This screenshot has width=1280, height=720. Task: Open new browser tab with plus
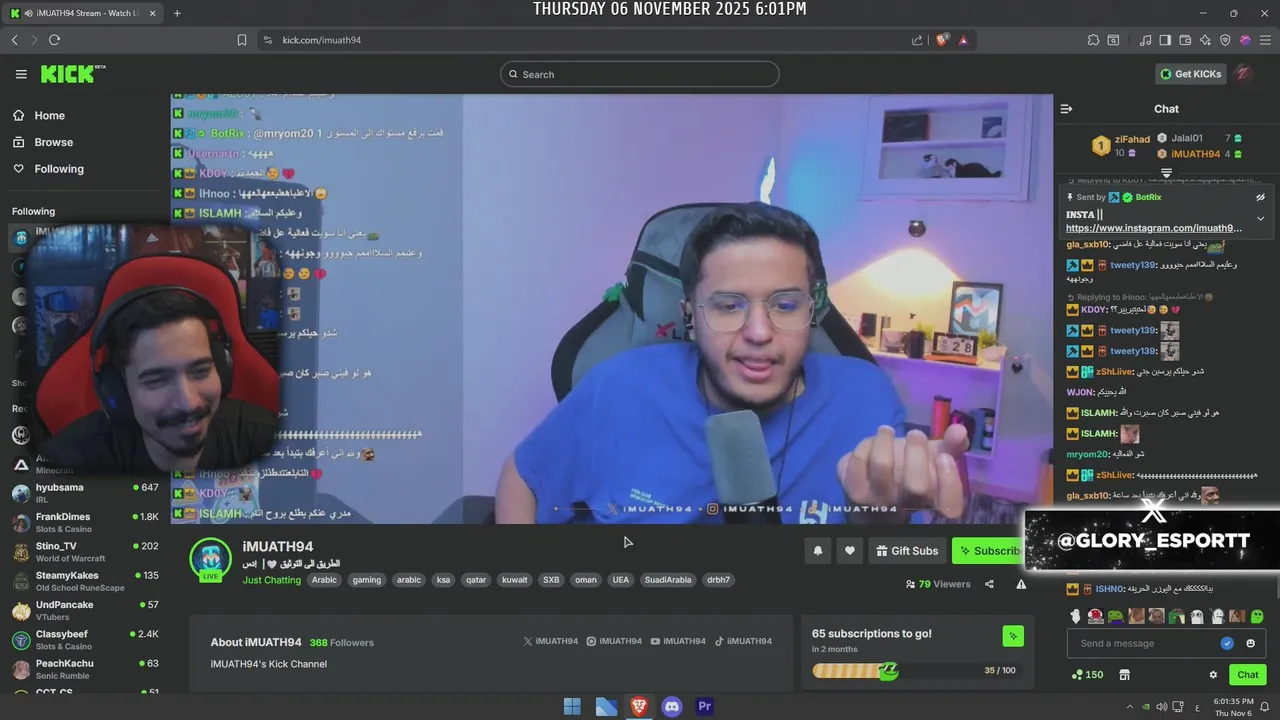[177, 13]
